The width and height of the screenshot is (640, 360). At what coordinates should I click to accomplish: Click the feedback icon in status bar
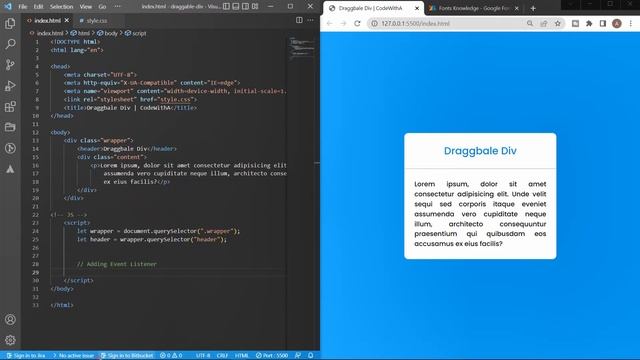298,356
